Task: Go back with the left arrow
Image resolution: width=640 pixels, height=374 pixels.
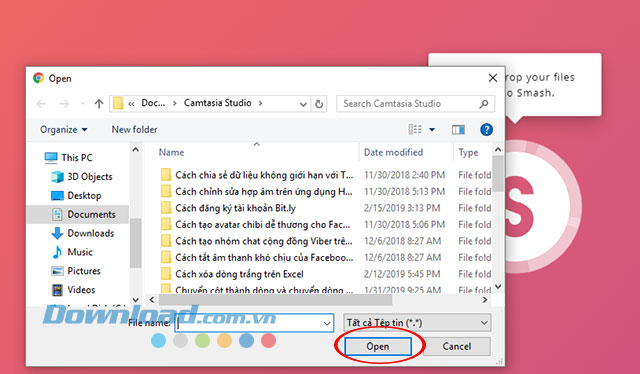Action: click(41, 104)
